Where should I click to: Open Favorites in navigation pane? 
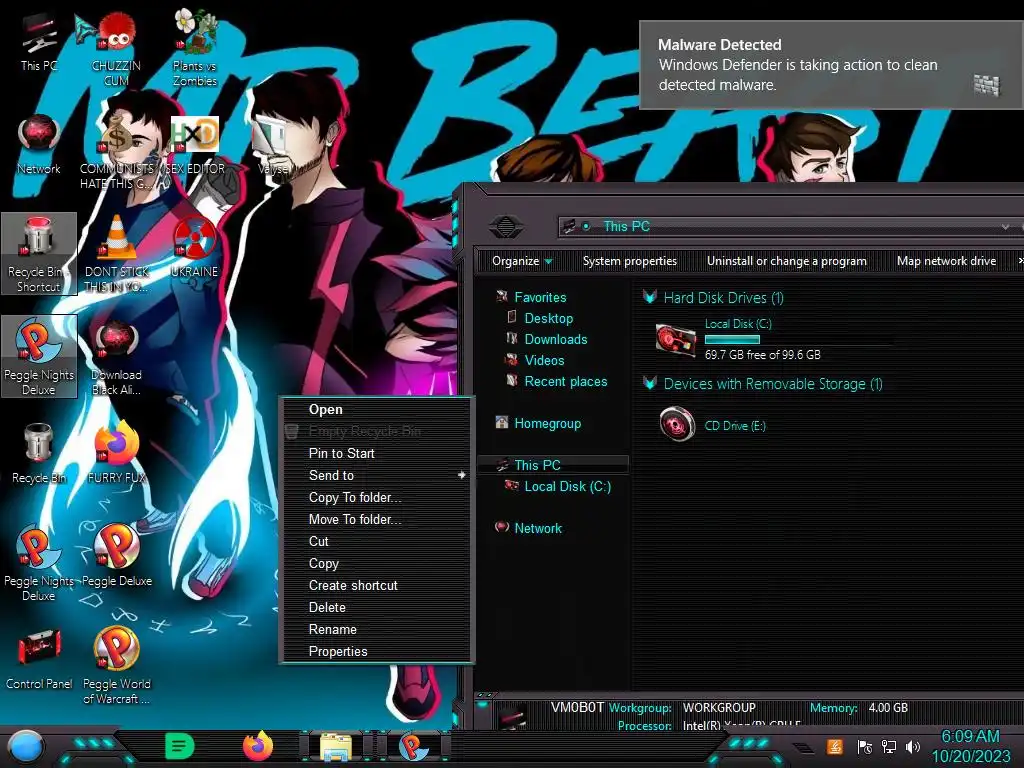coord(540,298)
